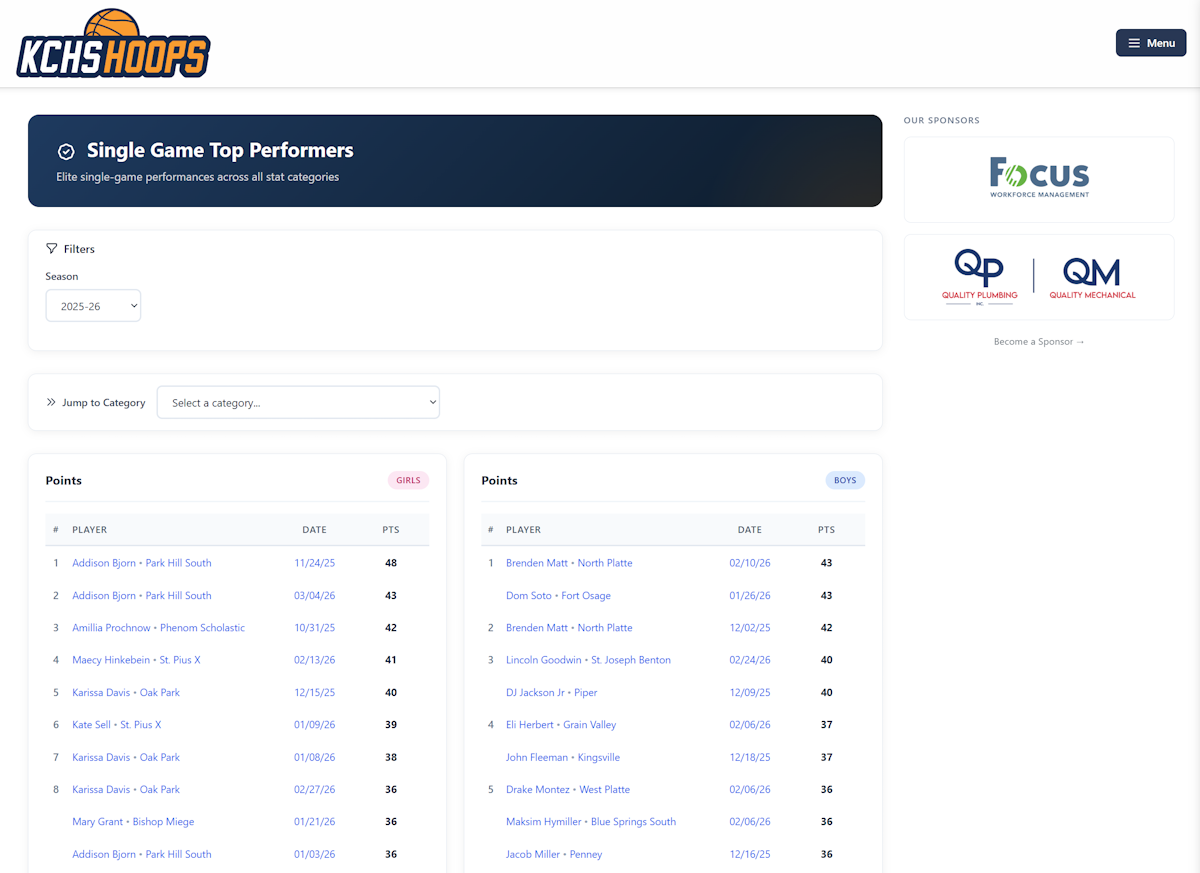Image resolution: width=1200 pixels, height=873 pixels.
Task: Open Jacob Miller Penney entry
Action: click(554, 854)
